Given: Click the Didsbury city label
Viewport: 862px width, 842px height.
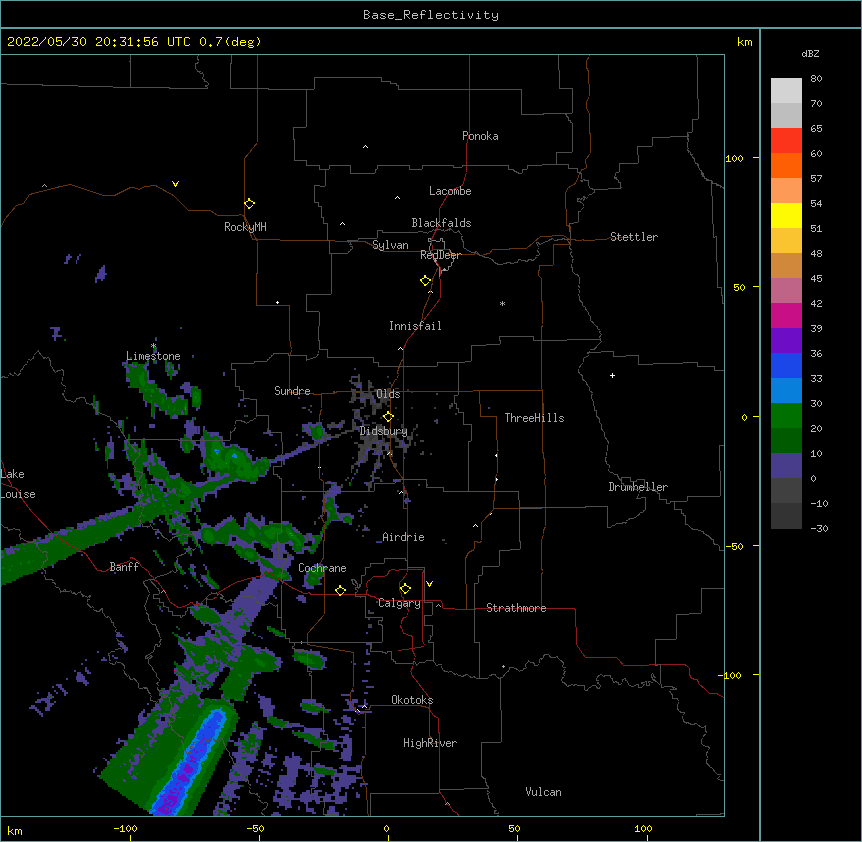Looking at the screenshot, I should tap(384, 431).
